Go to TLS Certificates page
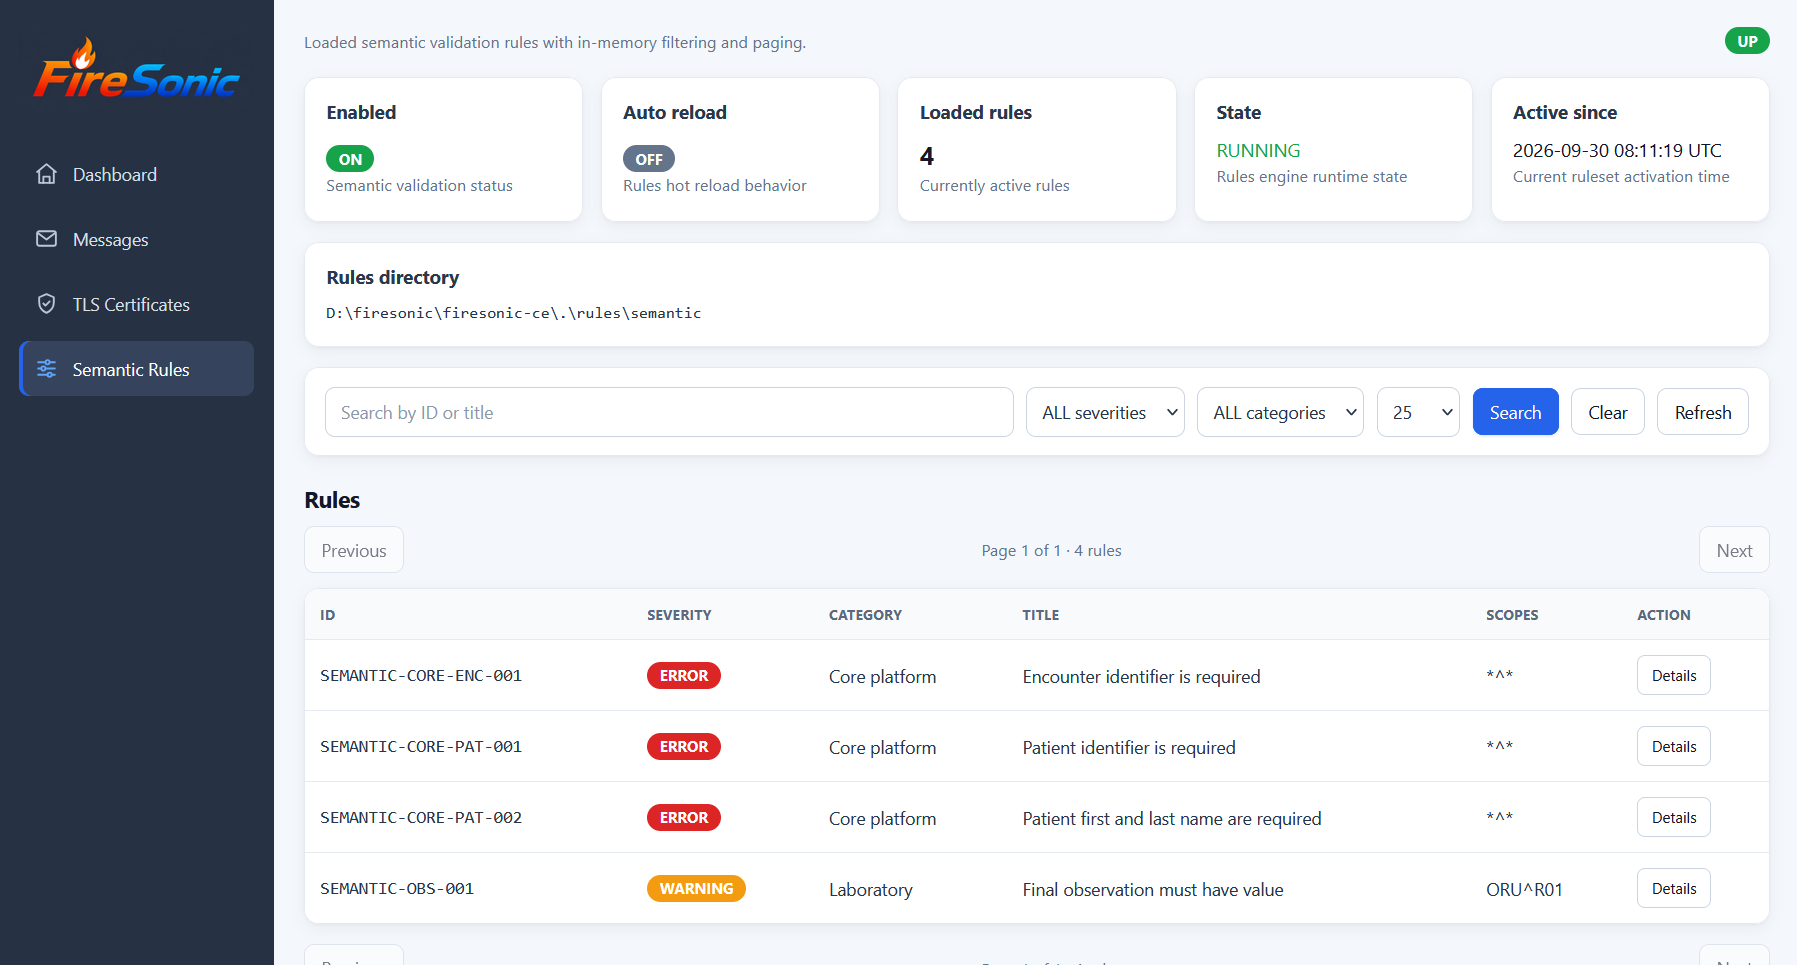1797x965 pixels. (136, 304)
